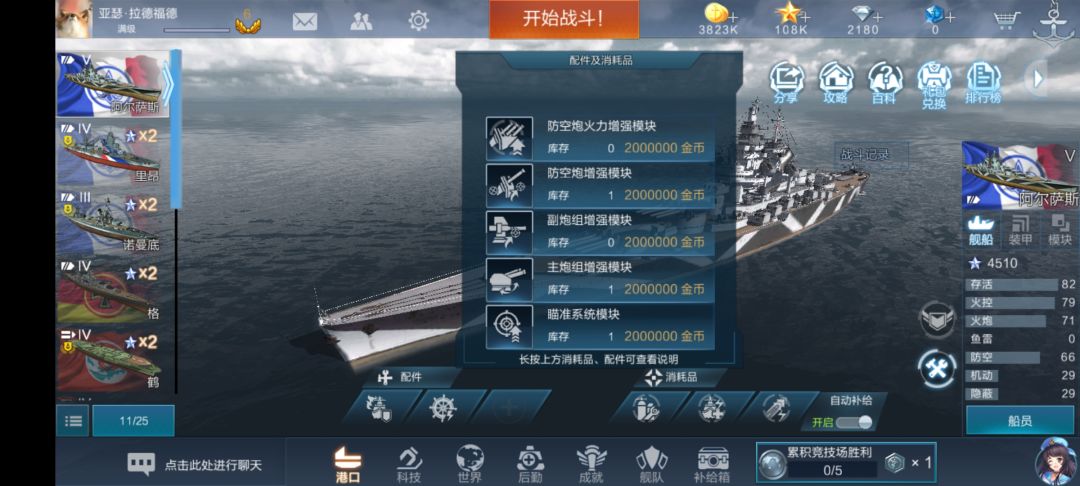Click the 船员 crew button
Screen dimensions: 1080x486
tap(1020, 421)
